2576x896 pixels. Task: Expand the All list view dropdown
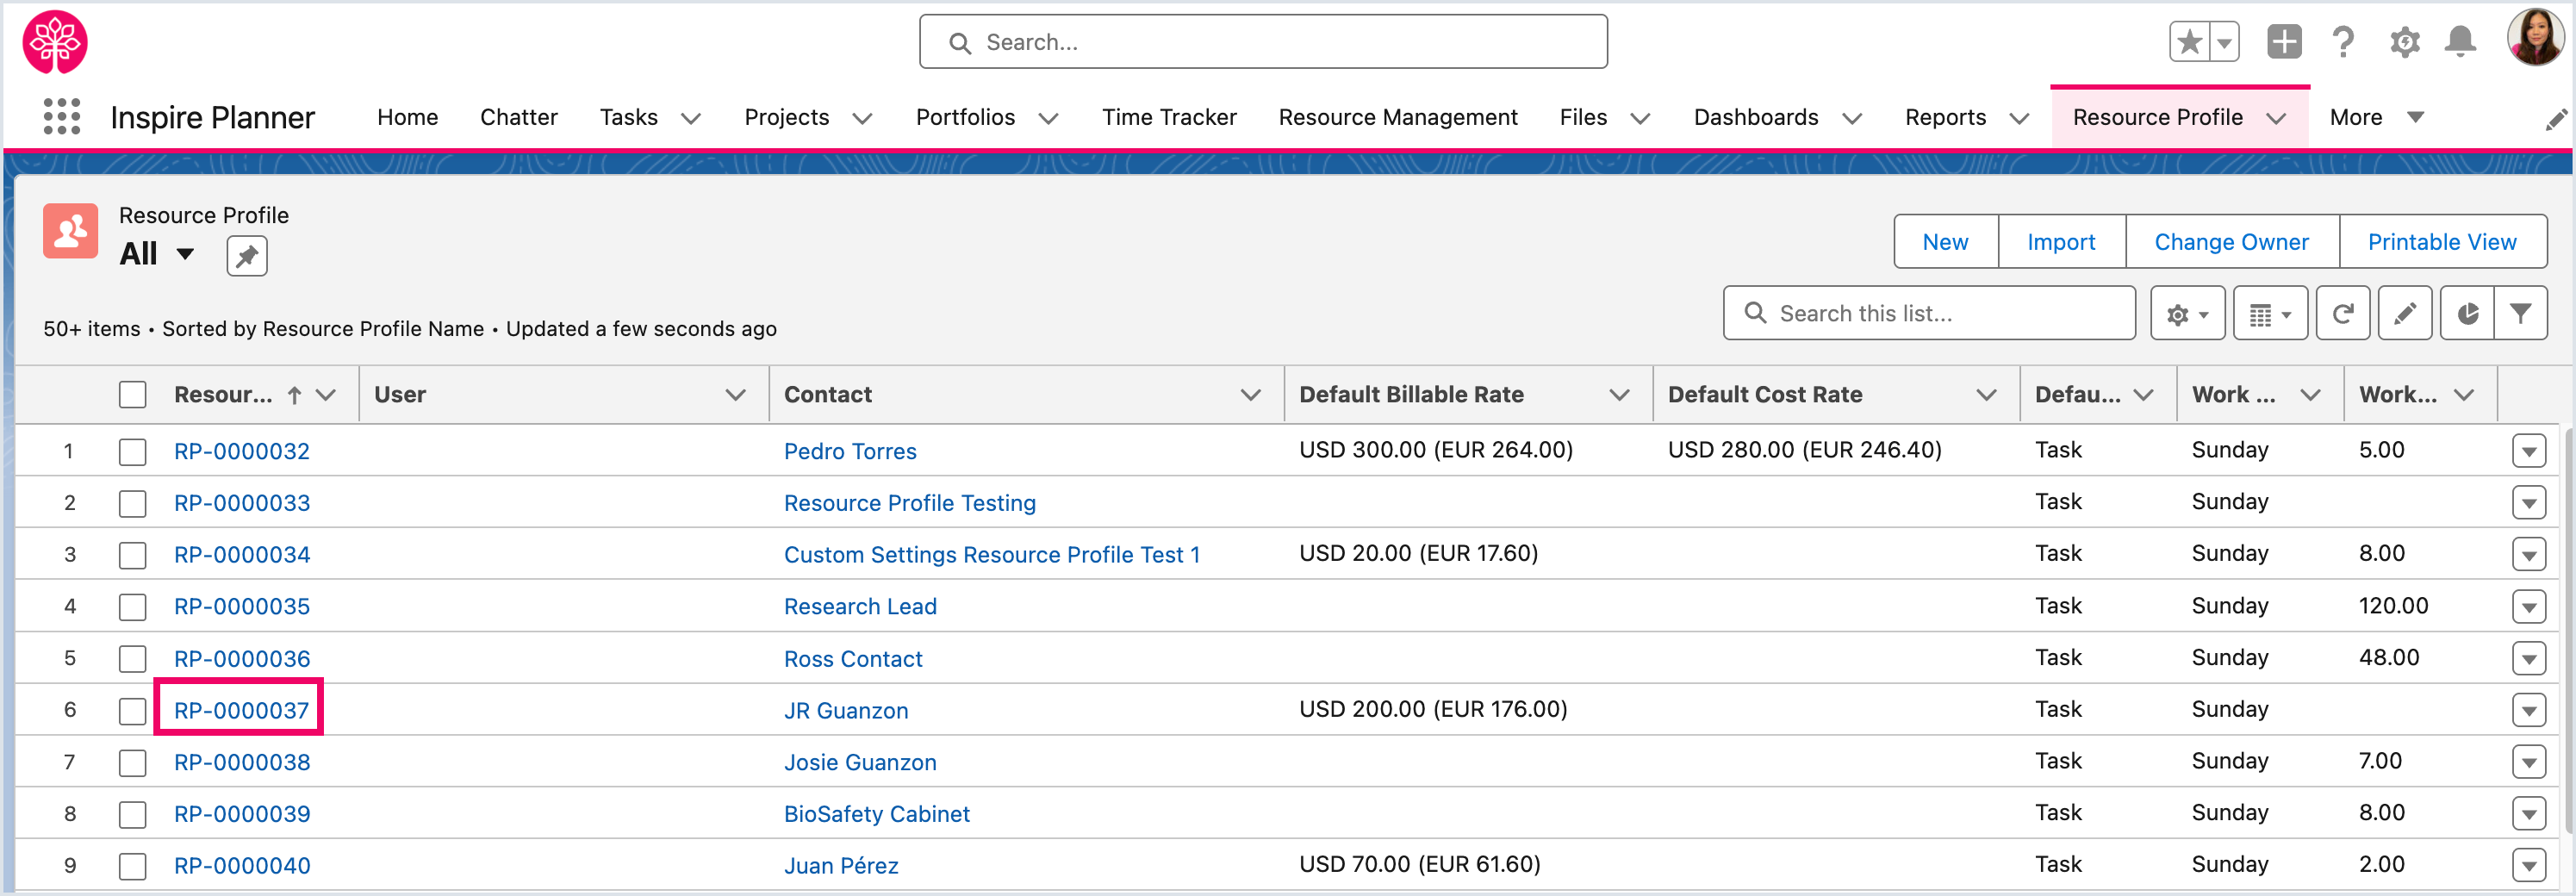click(x=185, y=254)
